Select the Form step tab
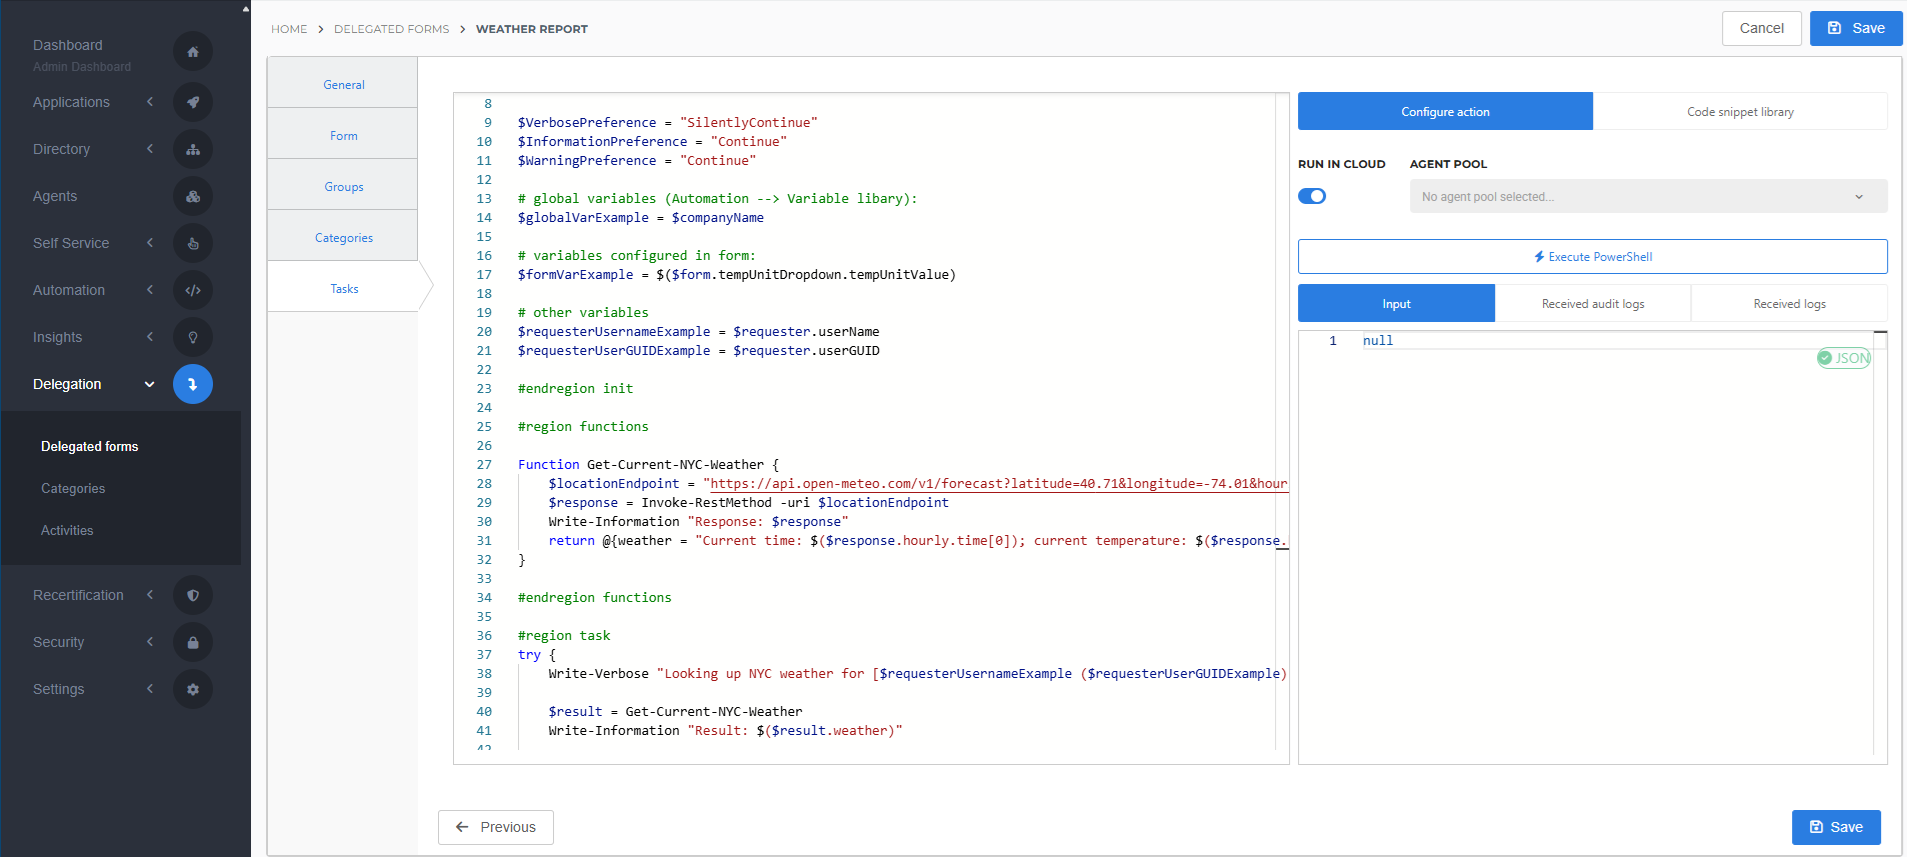 coord(343,136)
